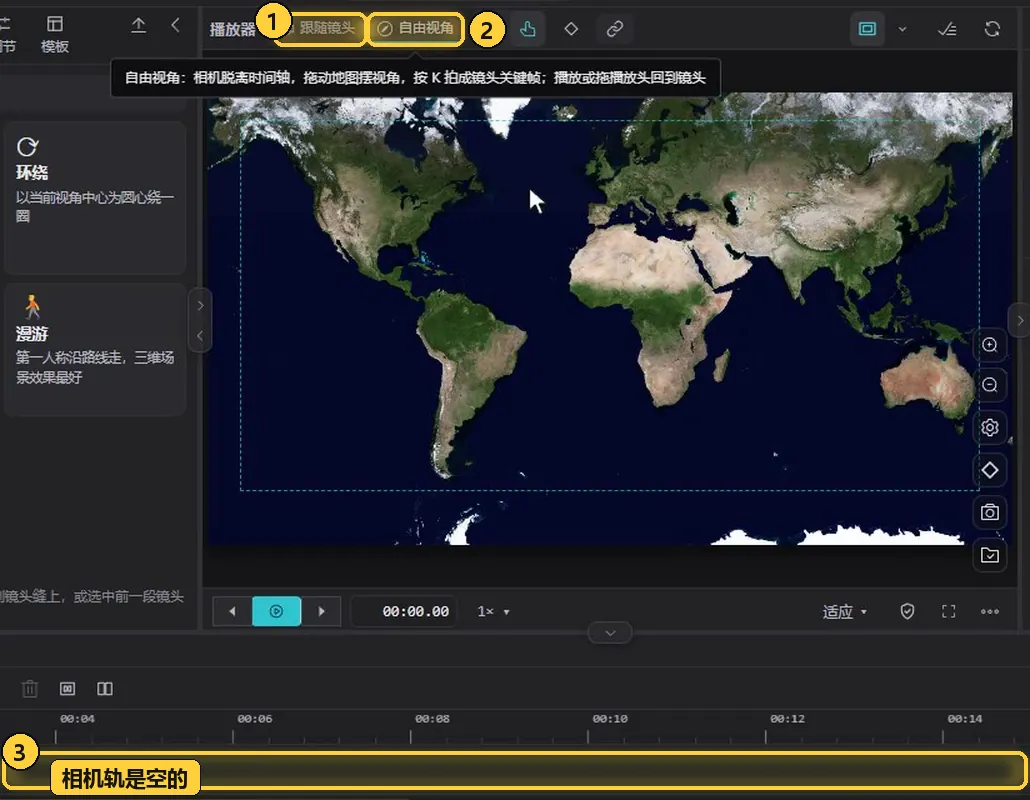Take a snapshot with the camera icon
Image resolution: width=1030 pixels, height=800 pixels.
point(989,512)
